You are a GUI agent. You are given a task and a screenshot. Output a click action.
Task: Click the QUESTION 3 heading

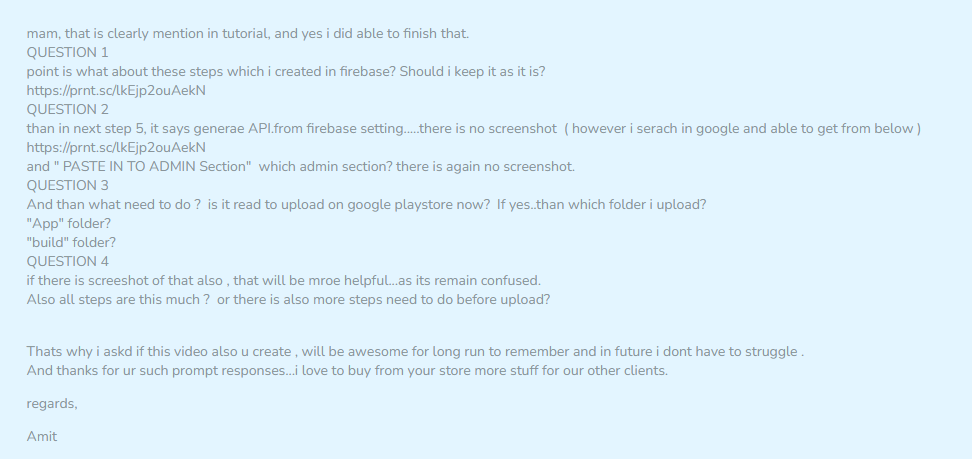[68, 185]
